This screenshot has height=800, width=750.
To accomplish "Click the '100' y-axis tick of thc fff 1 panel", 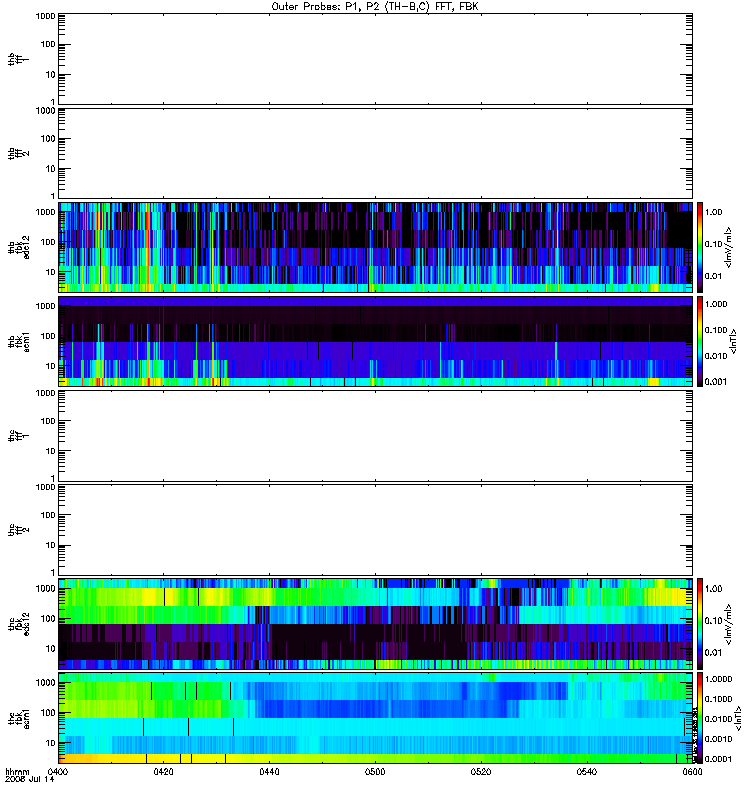I will point(48,421).
